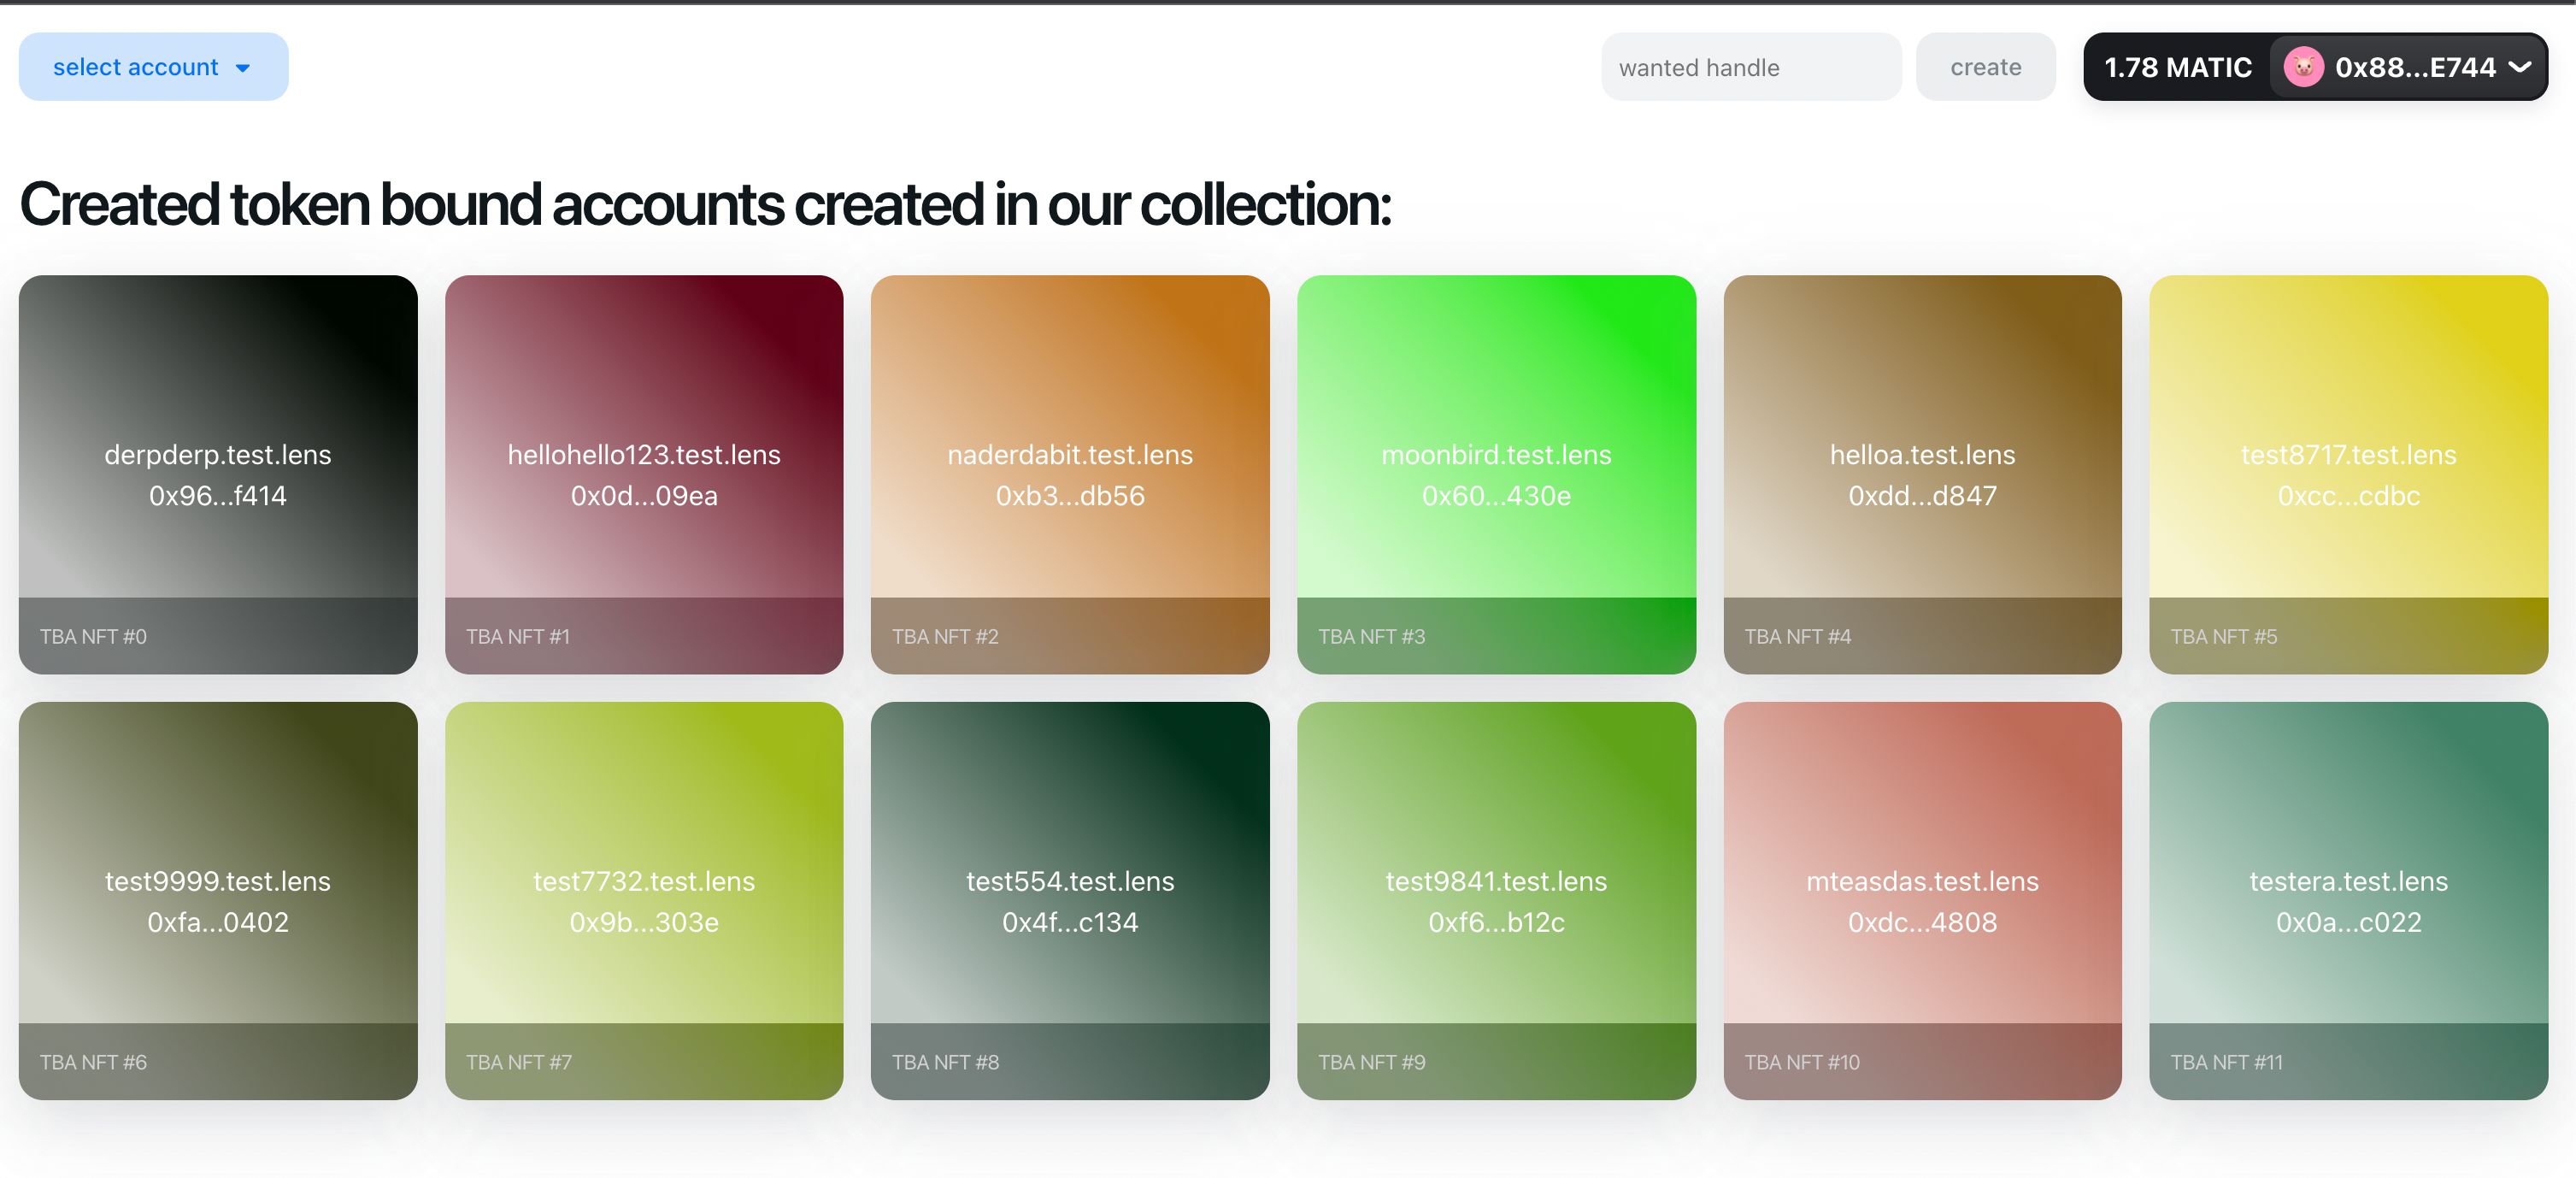Click the wanted handle input field
This screenshot has width=2576, height=1178.
click(x=1751, y=67)
